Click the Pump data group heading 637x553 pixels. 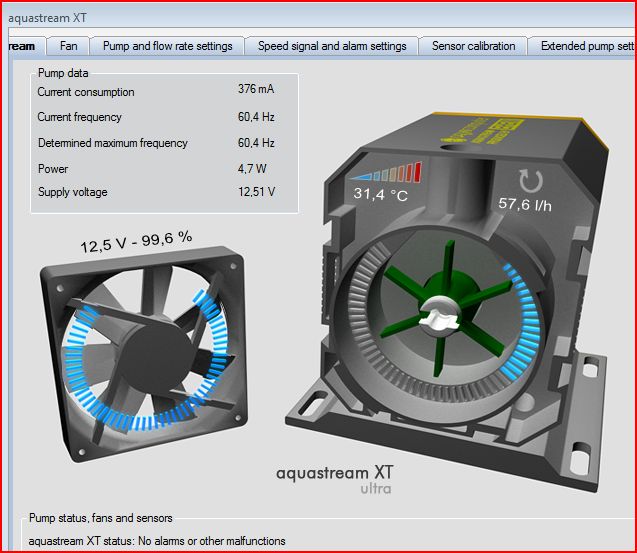click(63, 73)
